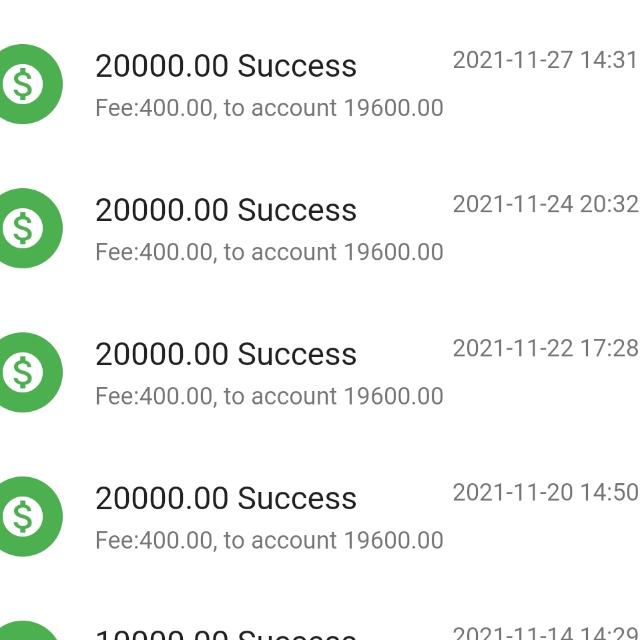This screenshot has width=640, height=640.
Task: Tap the timestamp 2021-11-20 14:50
Action: tap(545, 492)
